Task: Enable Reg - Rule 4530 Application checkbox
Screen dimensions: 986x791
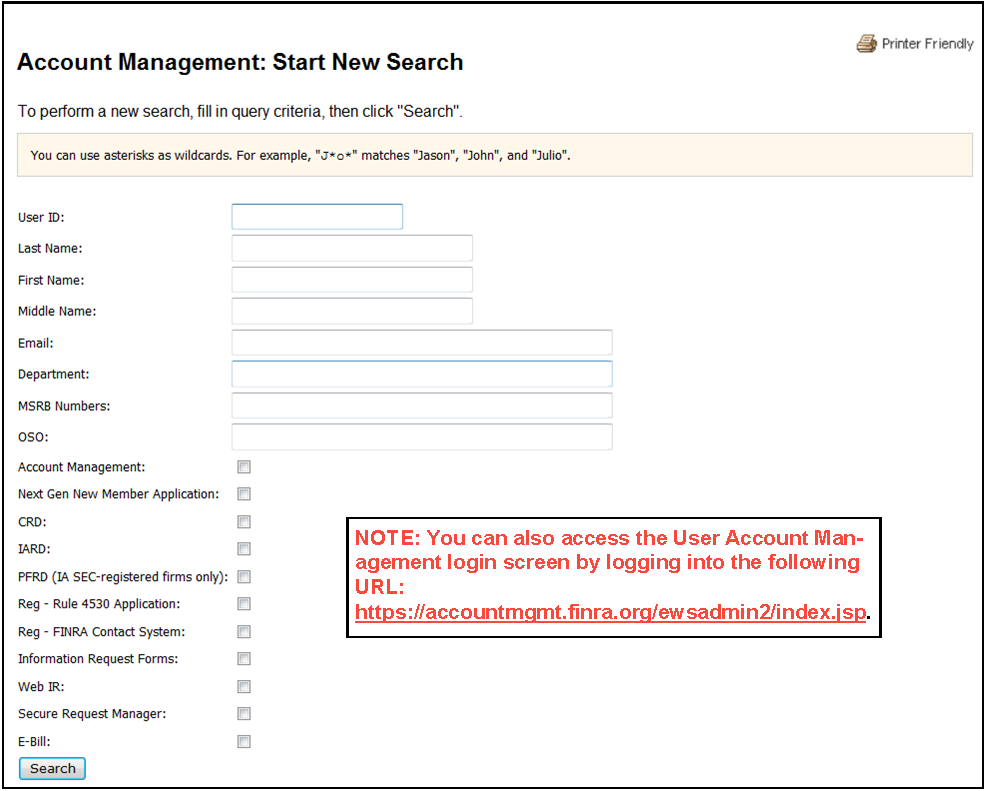Action: [x=244, y=604]
